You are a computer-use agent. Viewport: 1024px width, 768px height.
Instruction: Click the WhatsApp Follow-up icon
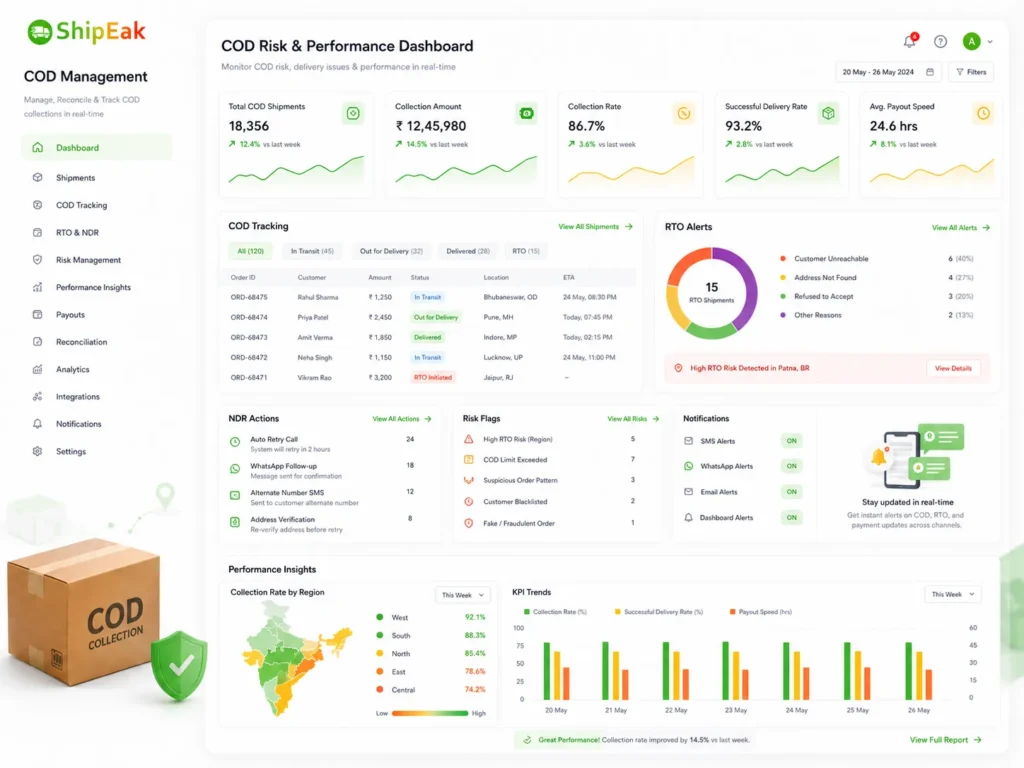coord(235,469)
